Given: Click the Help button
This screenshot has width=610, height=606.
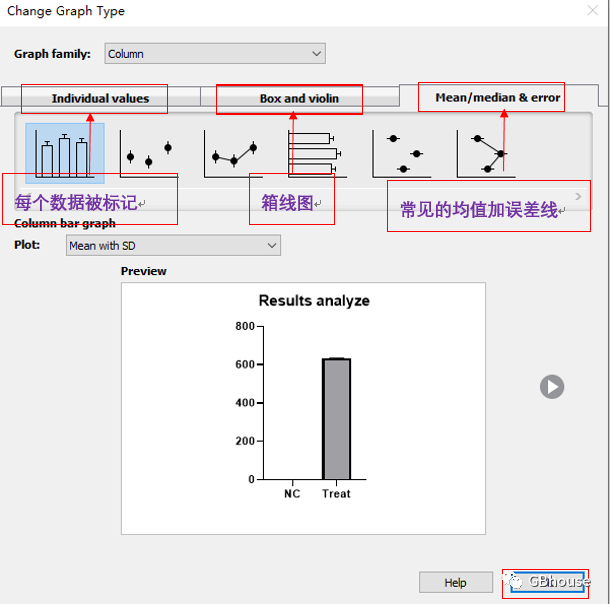Looking at the screenshot, I should click(x=455, y=582).
